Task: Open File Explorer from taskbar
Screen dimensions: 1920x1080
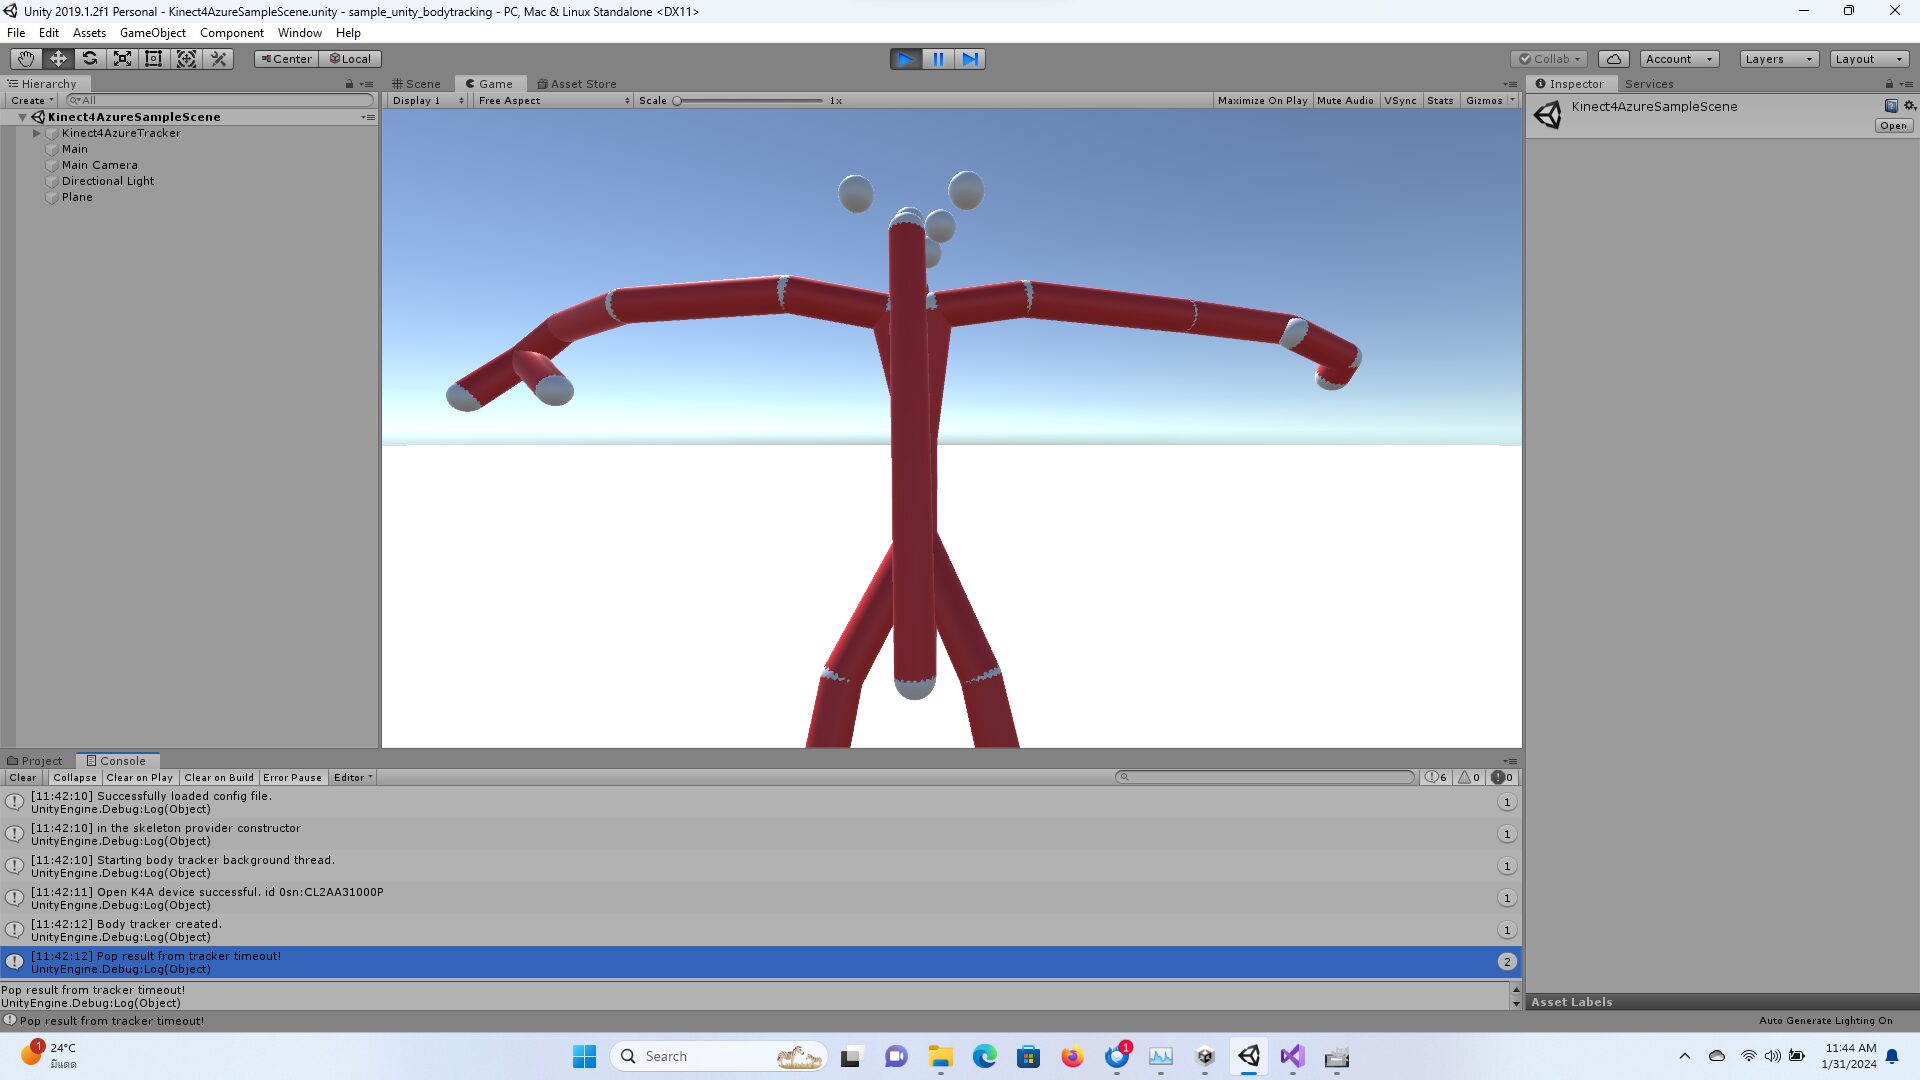Action: pos(940,1056)
